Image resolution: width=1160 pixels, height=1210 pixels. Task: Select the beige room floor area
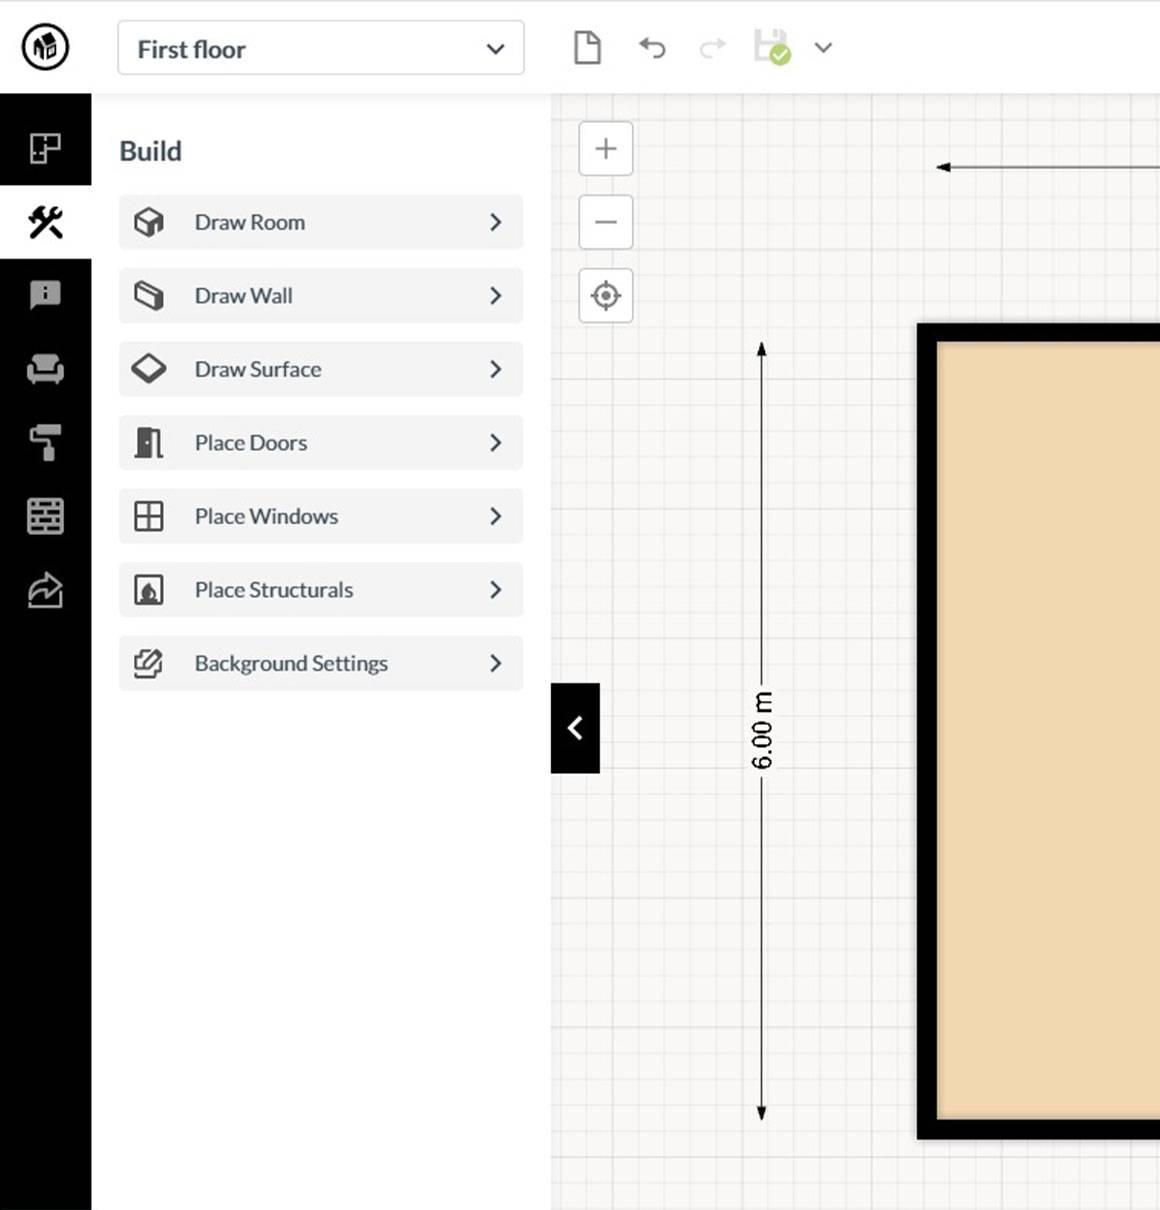pyautogui.click(x=1048, y=731)
